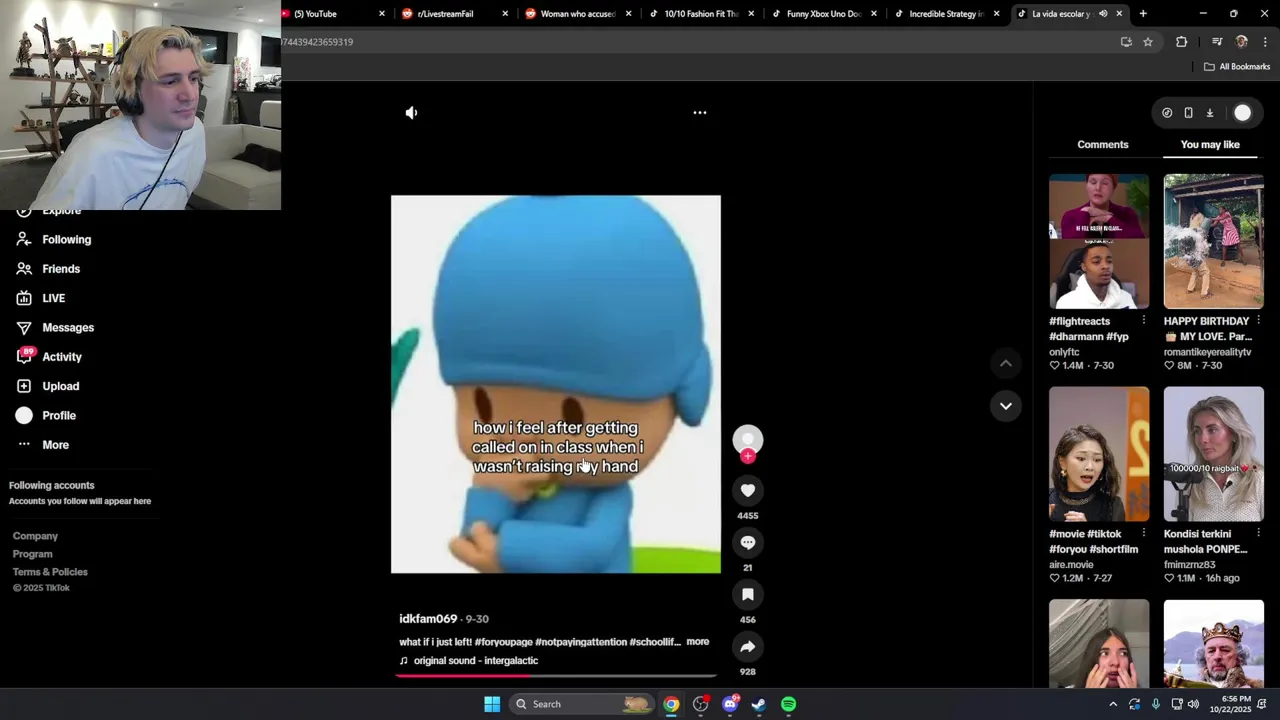Viewport: 1280px width, 720px height.
Task: Click the download app icon in top pill
Action: 1209,113
